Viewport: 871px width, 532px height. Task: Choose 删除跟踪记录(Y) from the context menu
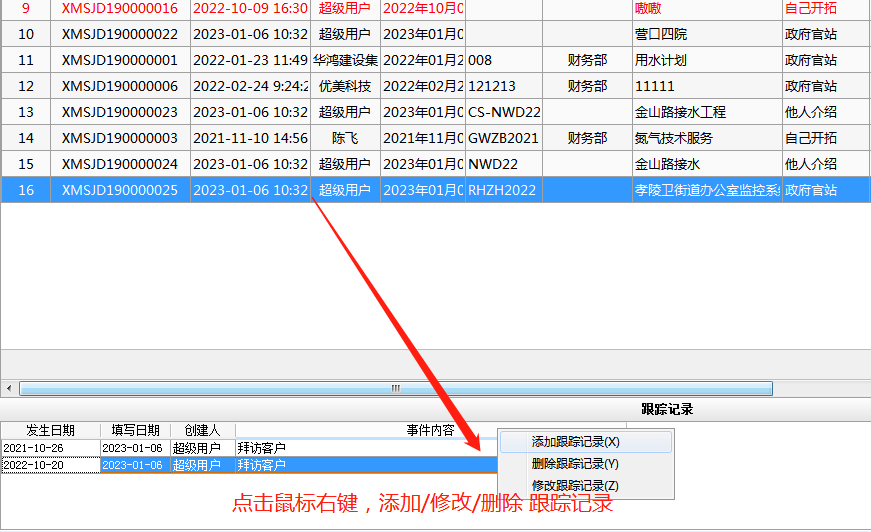tap(576, 463)
